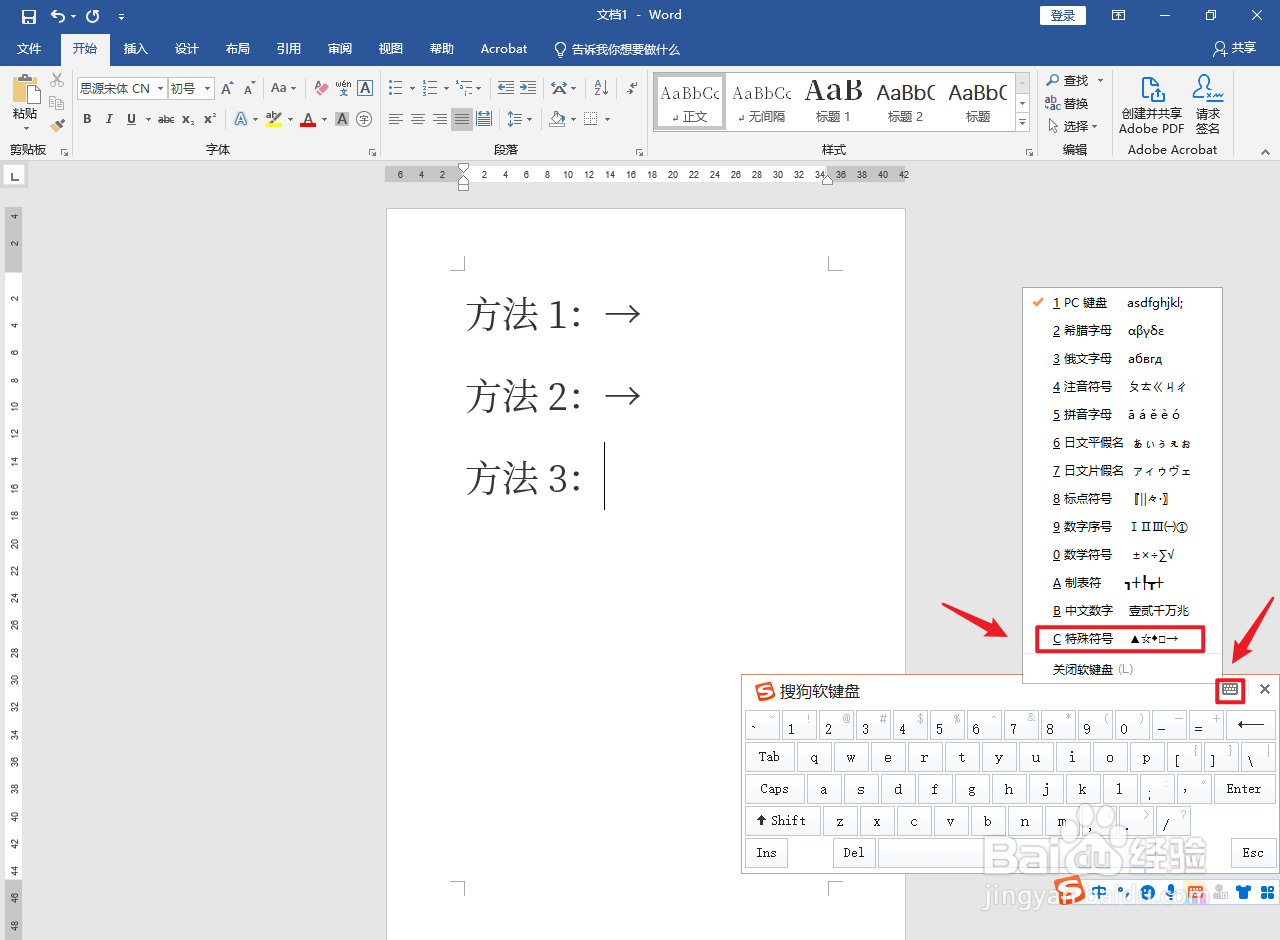
Task: Toggle Strikethrough formatting
Action: 165,119
